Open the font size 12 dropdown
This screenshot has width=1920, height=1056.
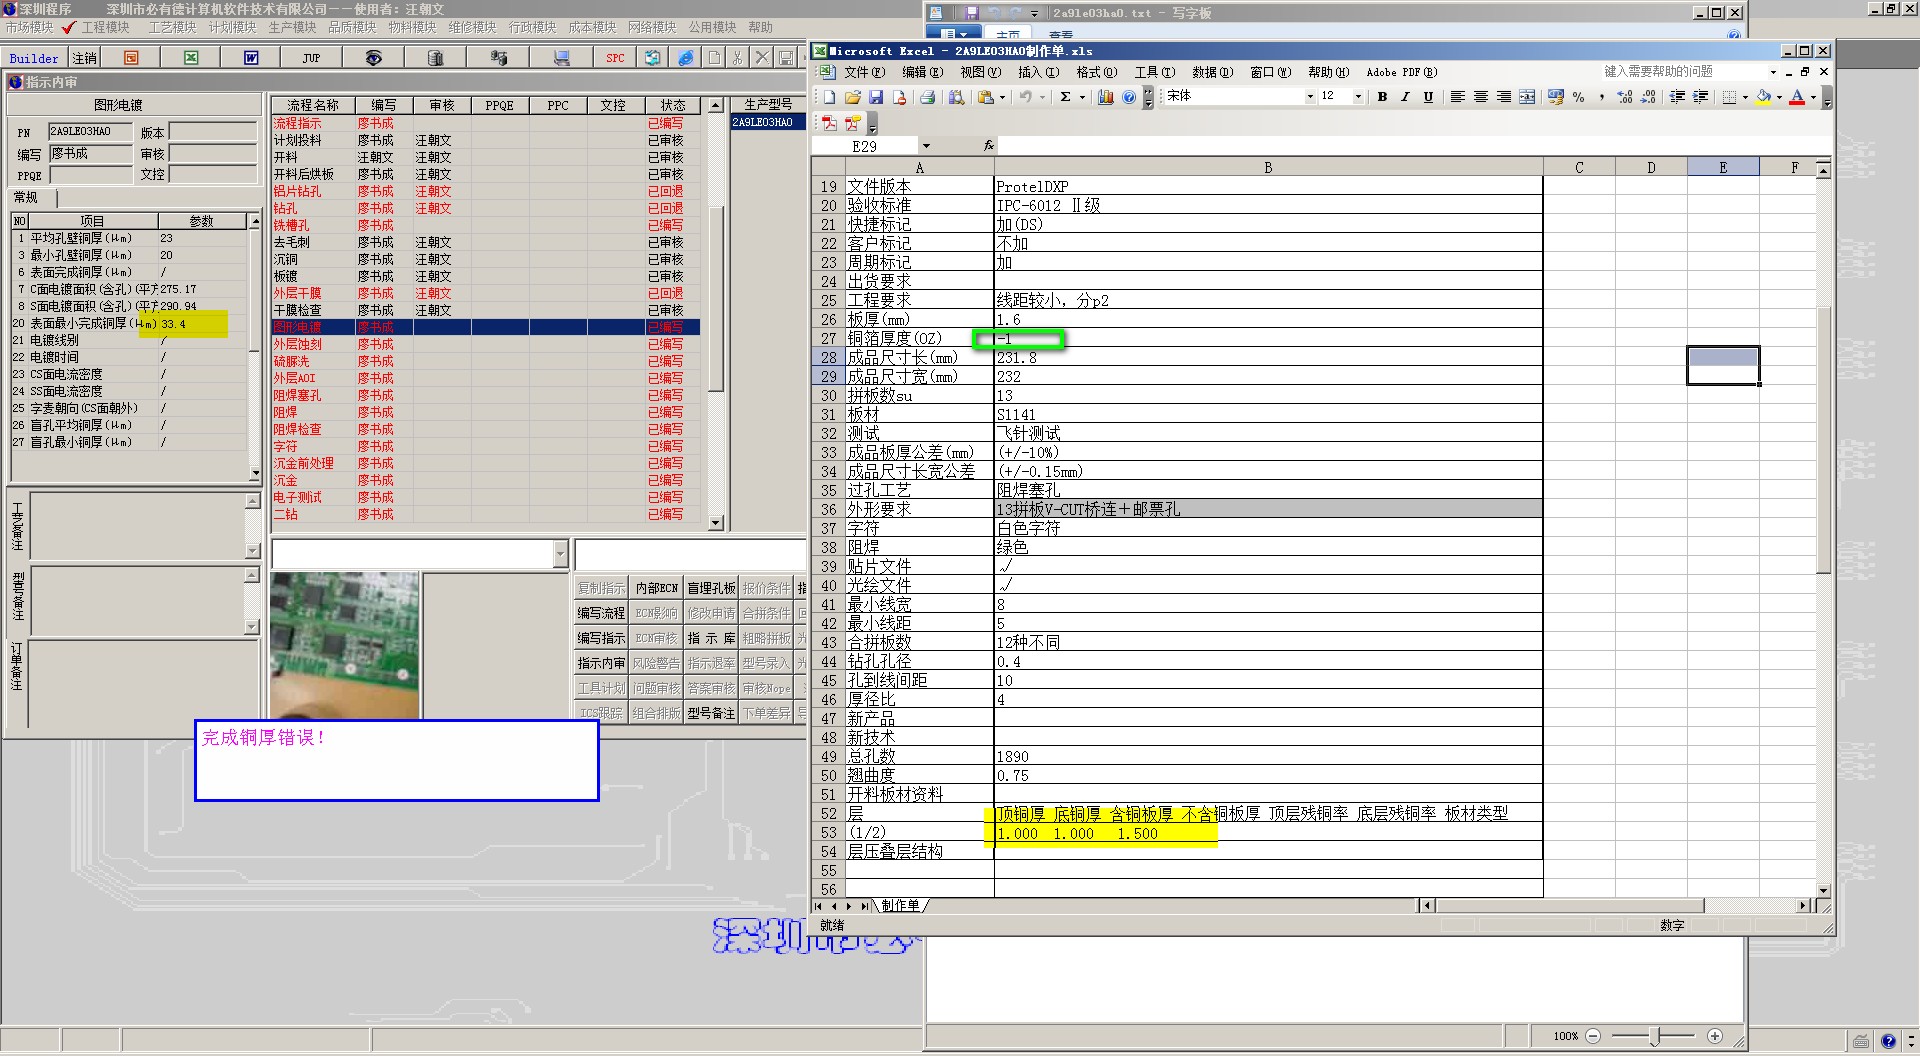coord(1358,97)
